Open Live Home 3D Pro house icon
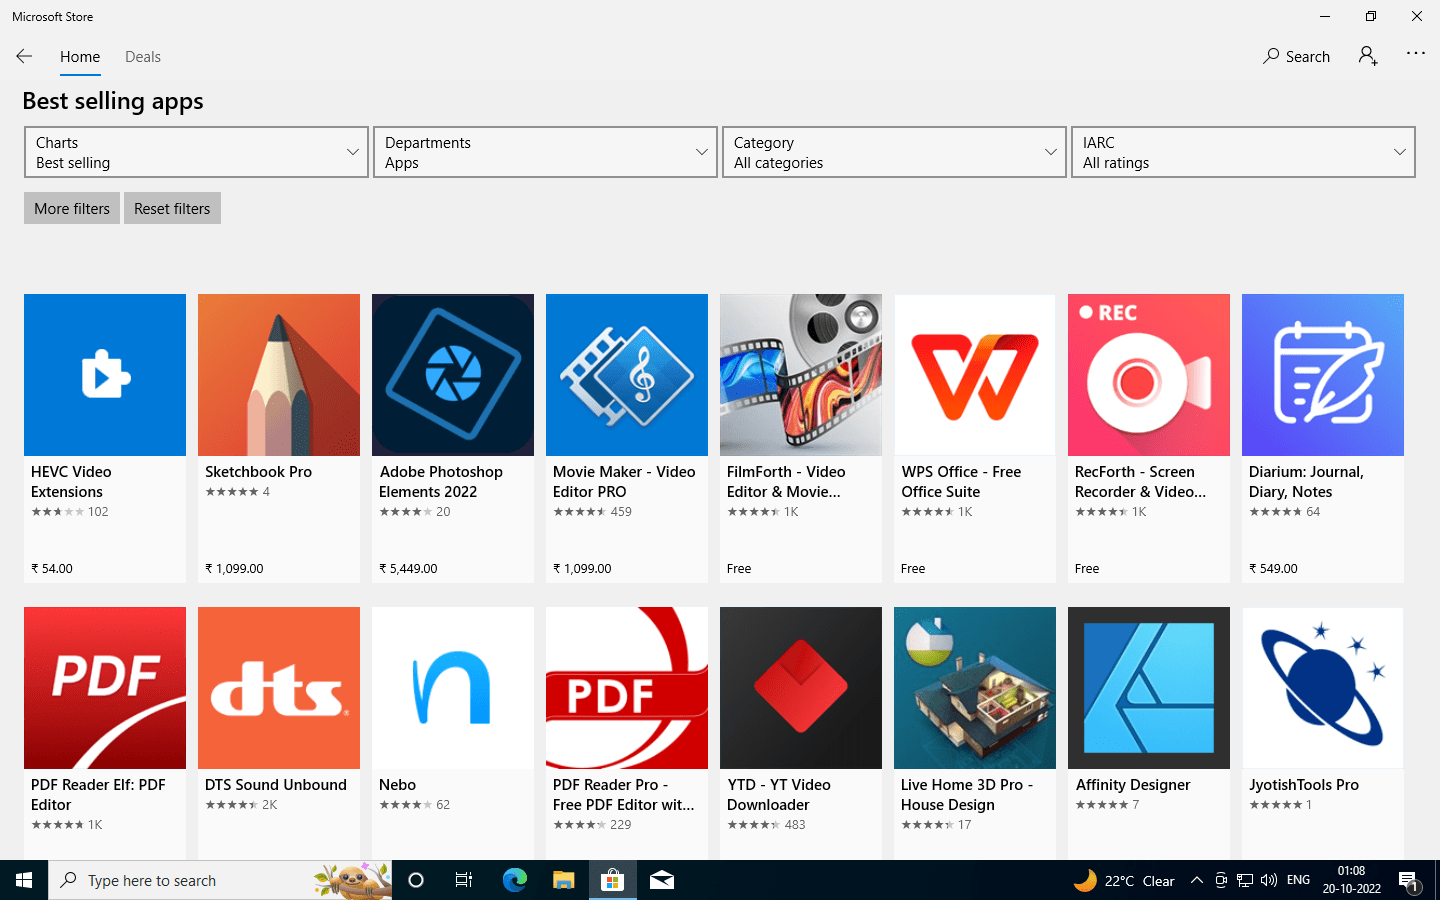1440x900 pixels. point(975,688)
